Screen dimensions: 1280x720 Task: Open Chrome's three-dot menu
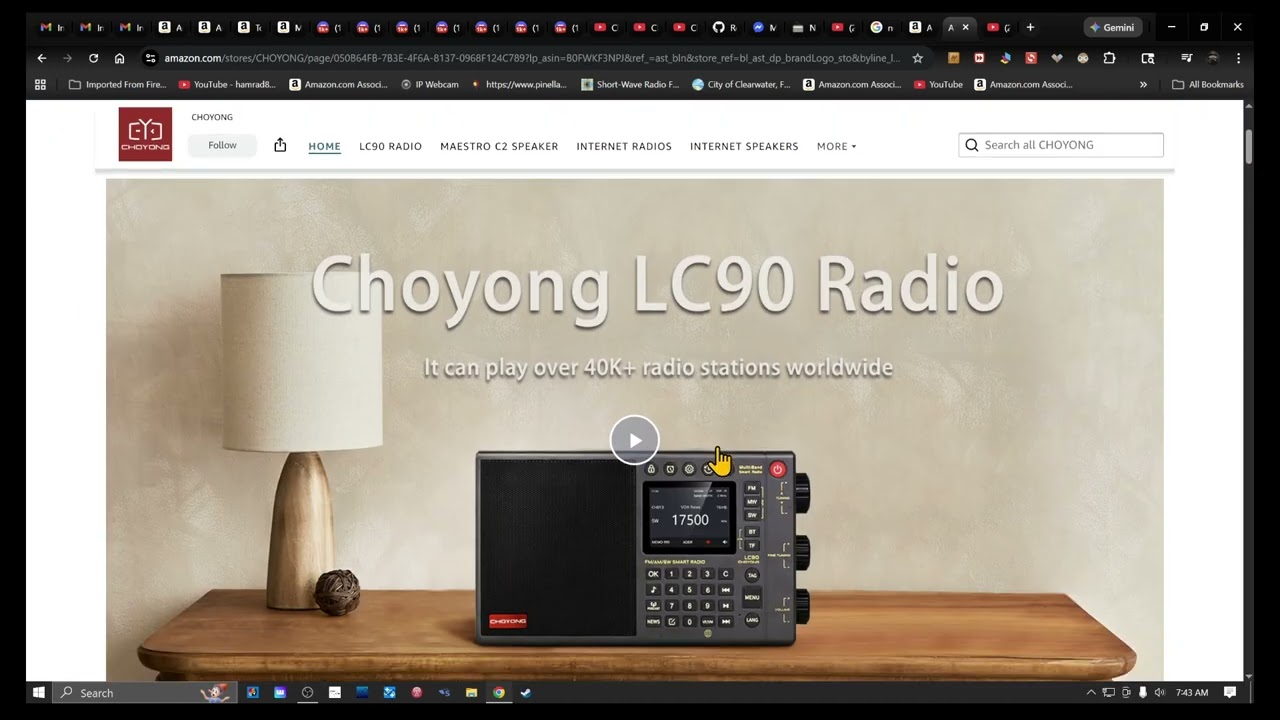1238,58
